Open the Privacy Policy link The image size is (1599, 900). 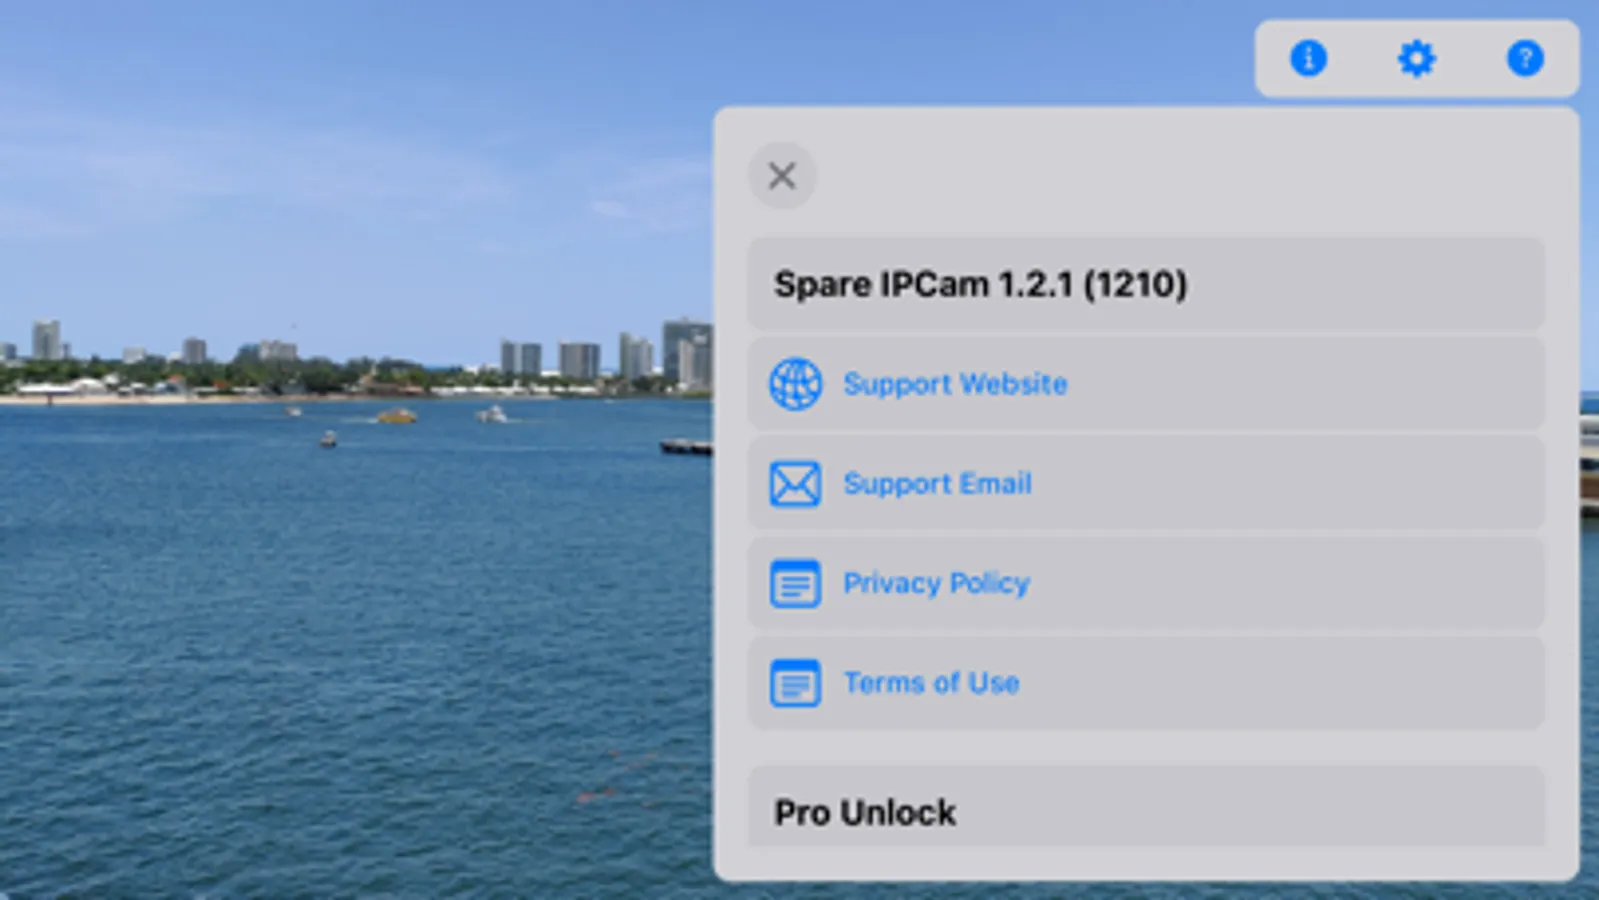pos(936,583)
